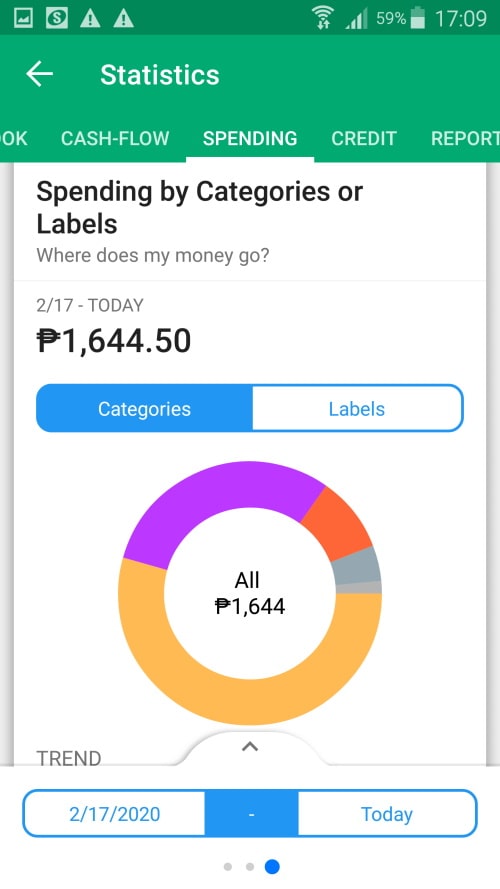The height and width of the screenshot is (889, 500).
Task: Tap the second warning triangle notification
Action: coord(123,19)
